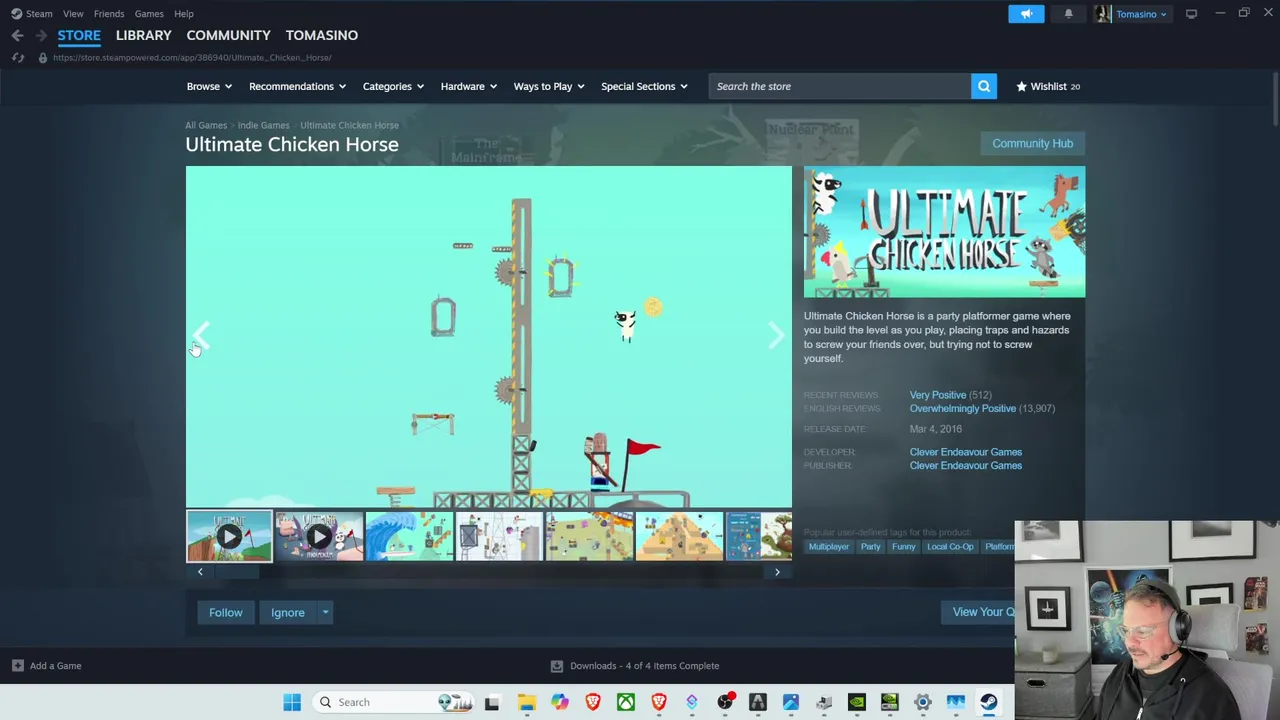Image resolution: width=1280 pixels, height=720 pixels.
Task: Click the right arrow under the thumbnail strip
Action: click(x=777, y=572)
